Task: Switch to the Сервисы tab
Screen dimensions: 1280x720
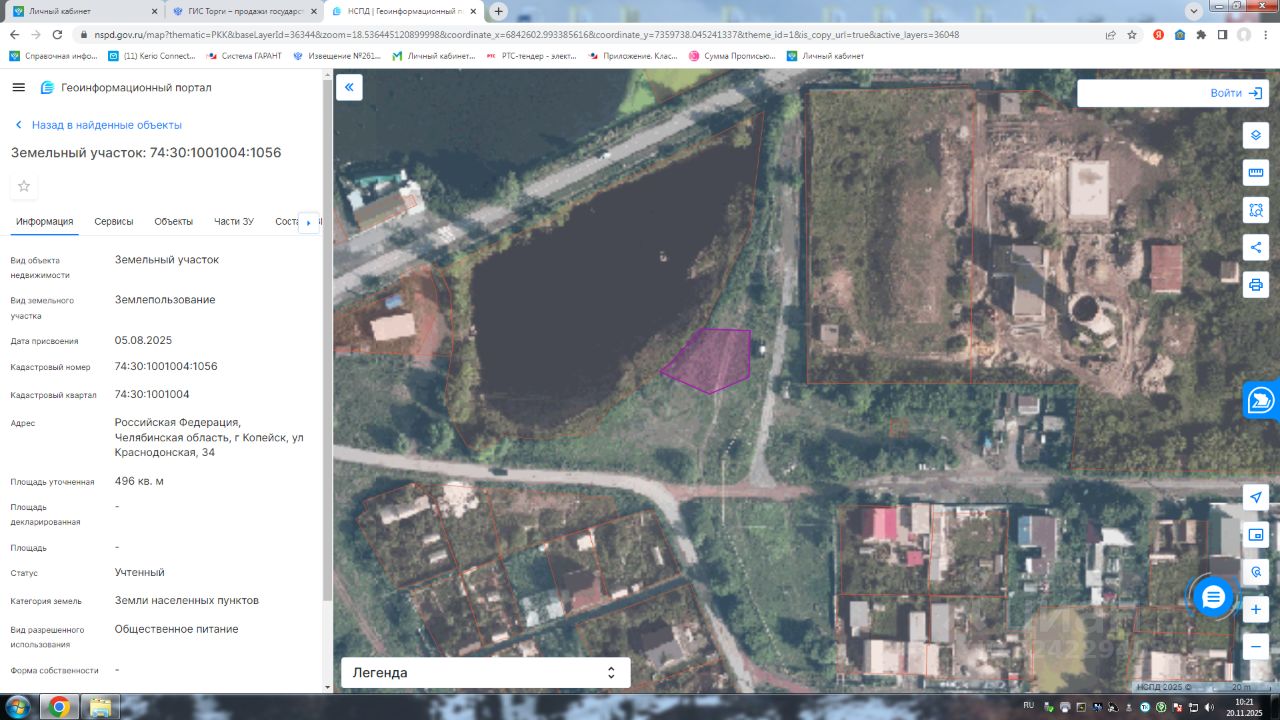Action: point(113,221)
